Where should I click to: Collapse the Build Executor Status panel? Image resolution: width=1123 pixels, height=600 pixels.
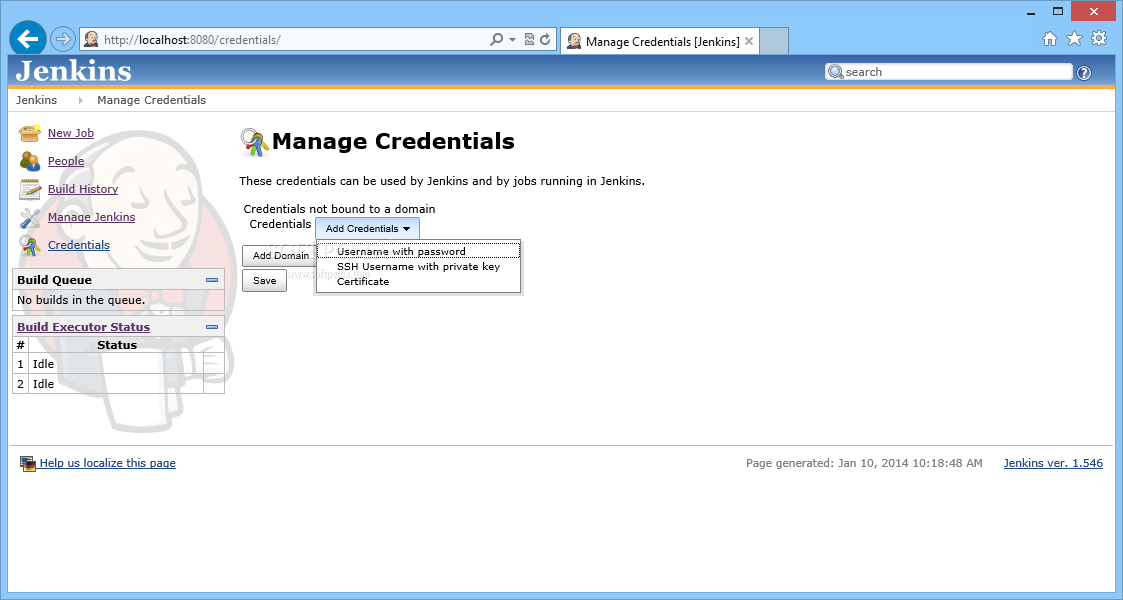pos(212,326)
